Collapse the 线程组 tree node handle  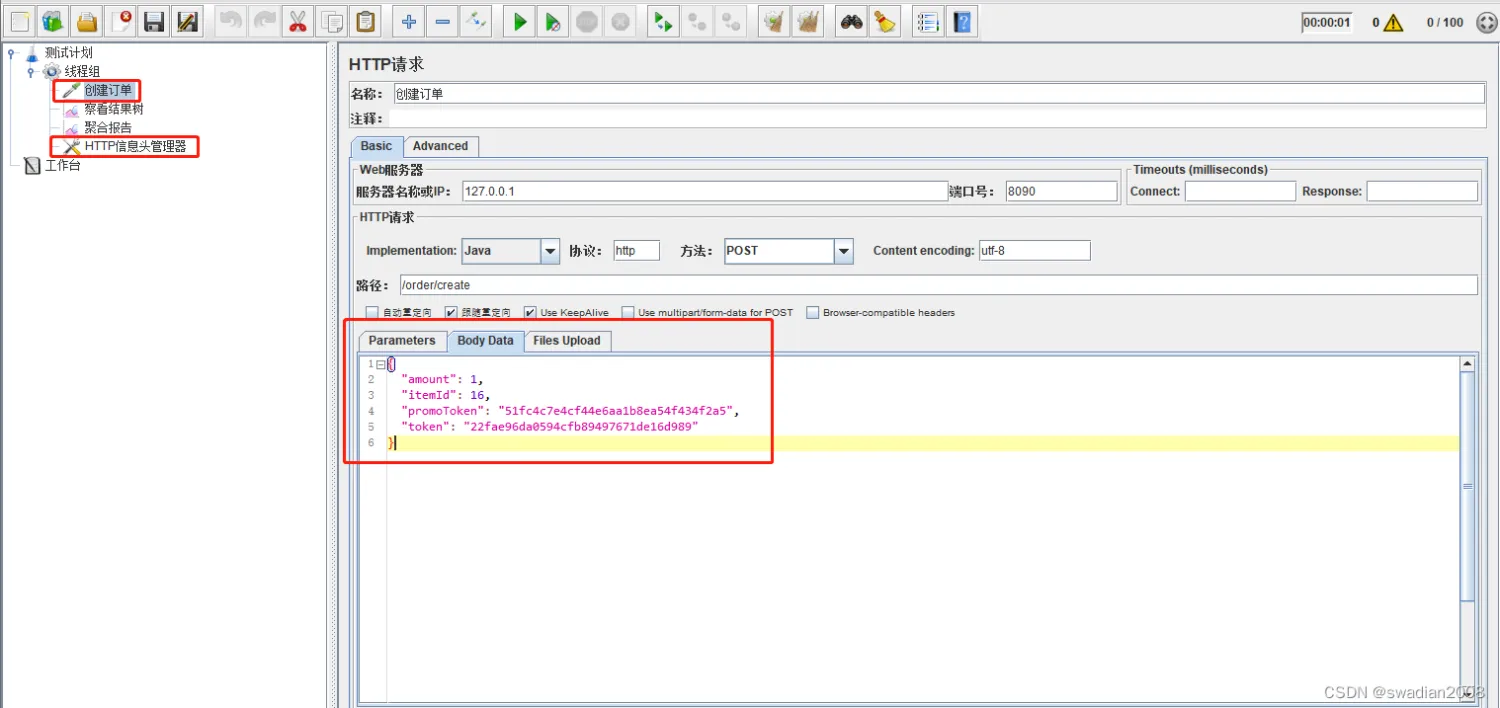31,72
